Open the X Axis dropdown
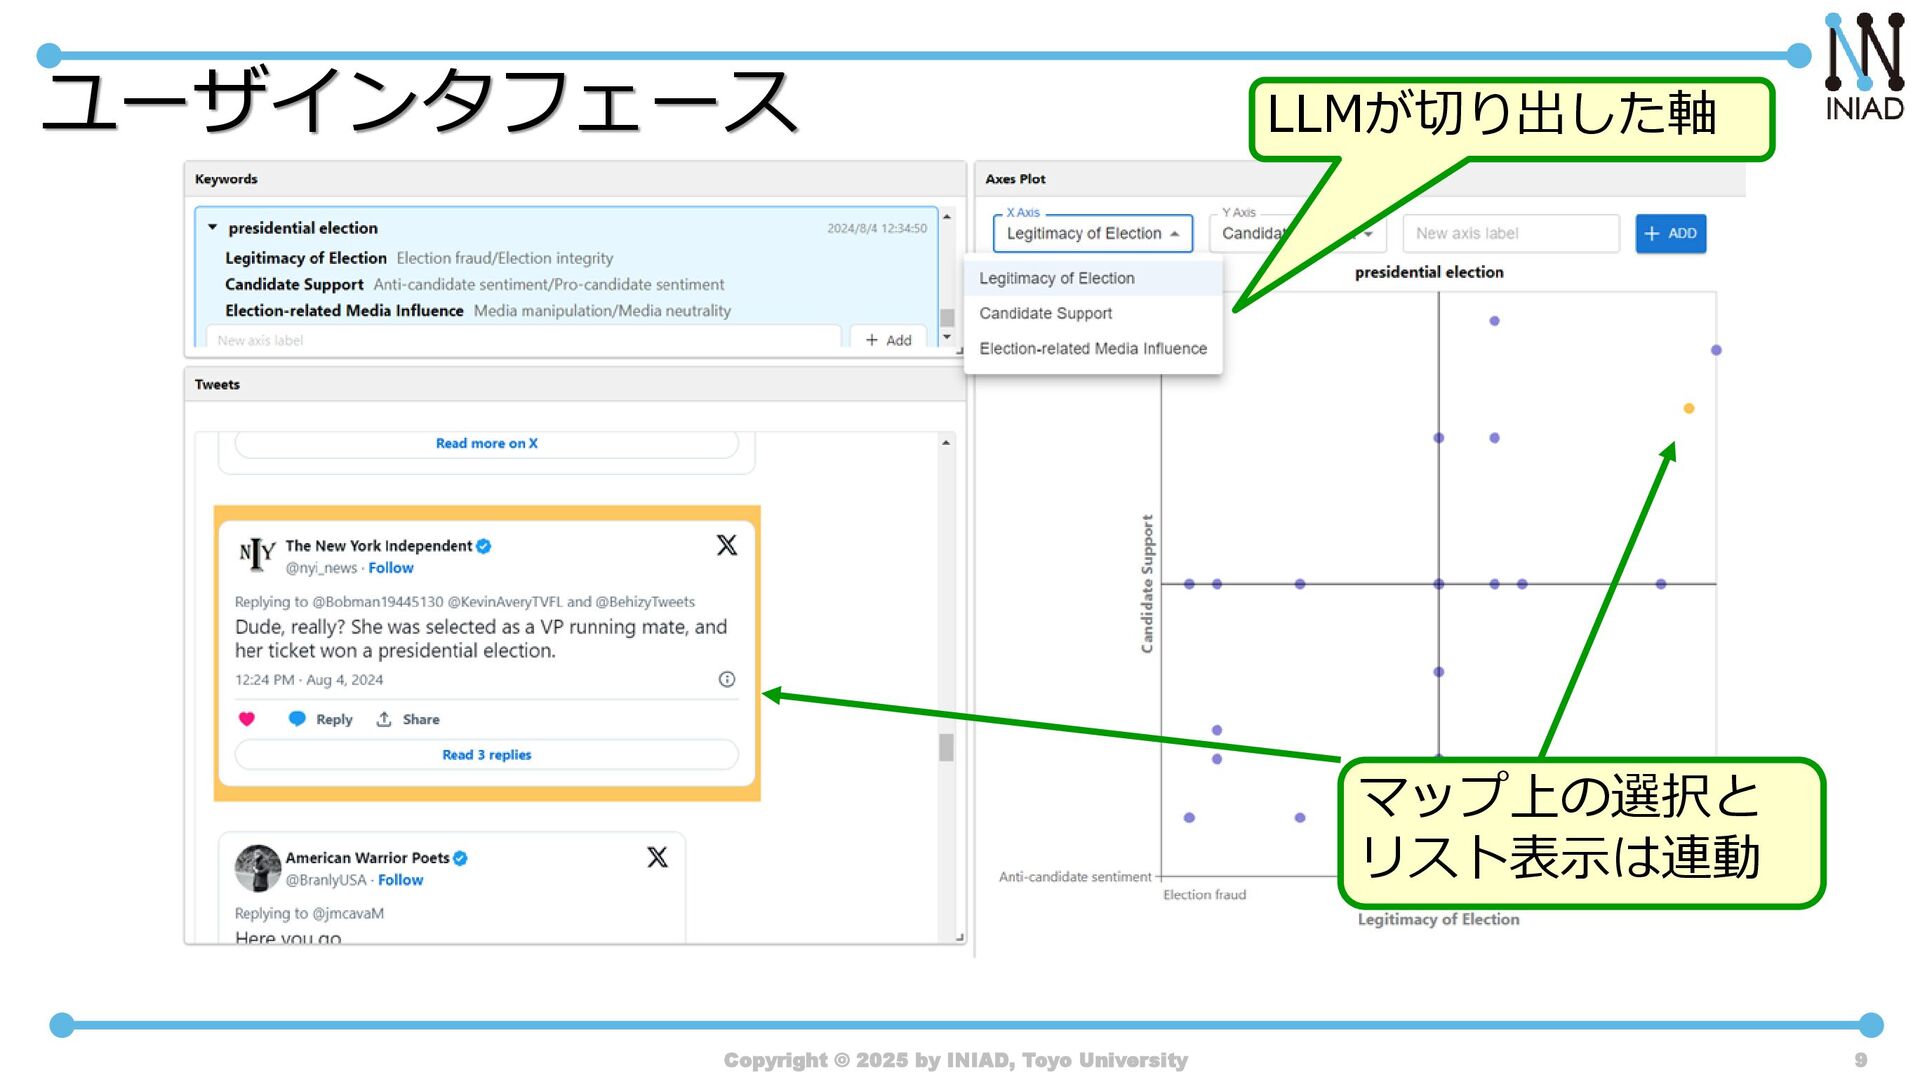Screen dimensions: 1920x1080 (x=1092, y=234)
